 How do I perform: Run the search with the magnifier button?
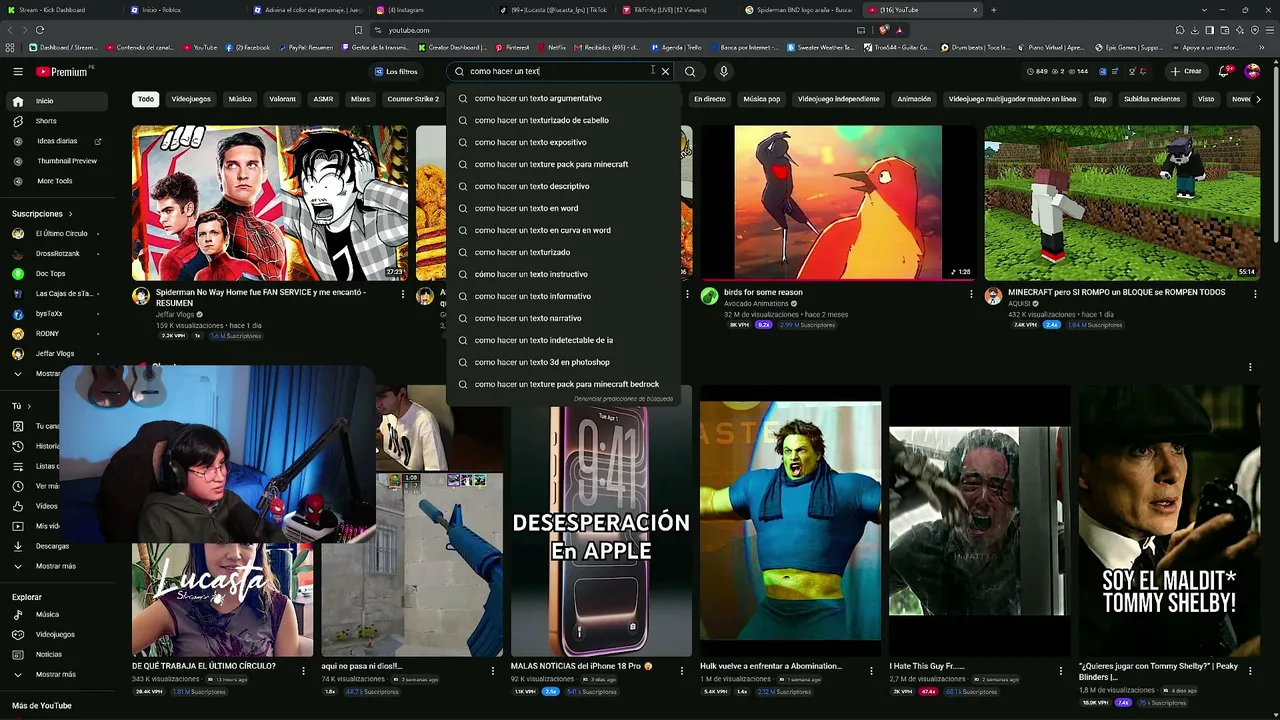[x=690, y=72]
